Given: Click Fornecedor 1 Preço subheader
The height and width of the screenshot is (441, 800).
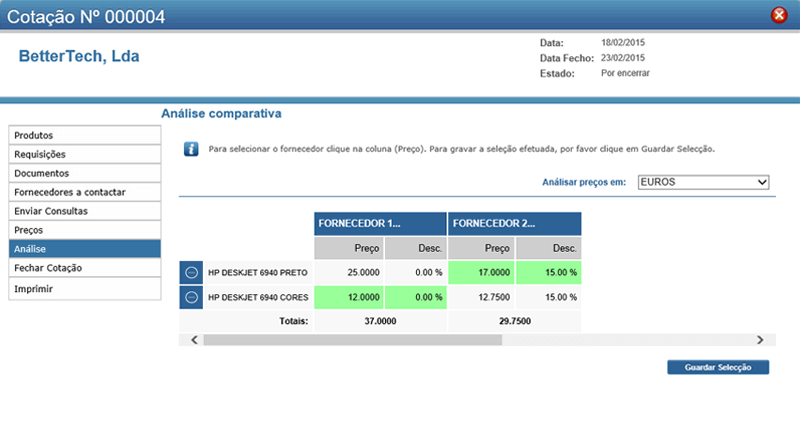Looking at the screenshot, I should tap(349, 248).
